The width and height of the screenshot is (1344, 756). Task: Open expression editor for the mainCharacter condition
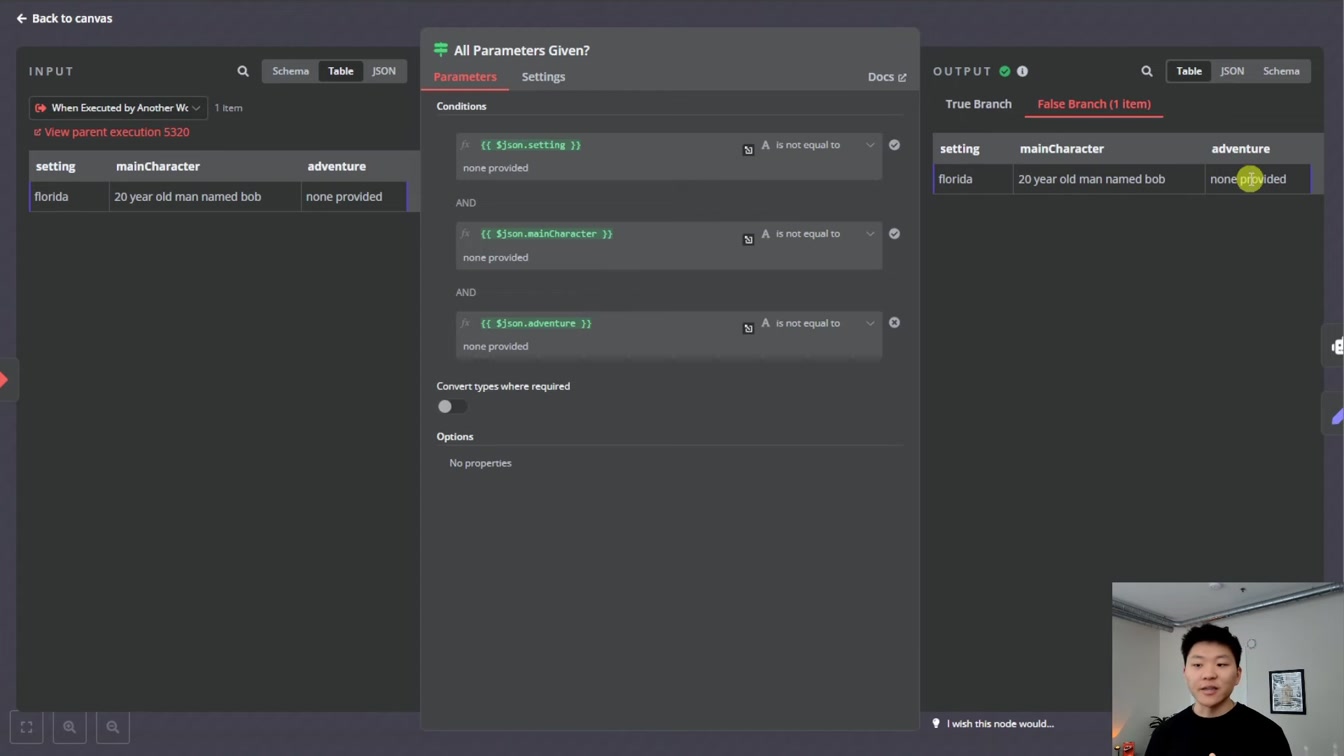(x=748, y=240)
